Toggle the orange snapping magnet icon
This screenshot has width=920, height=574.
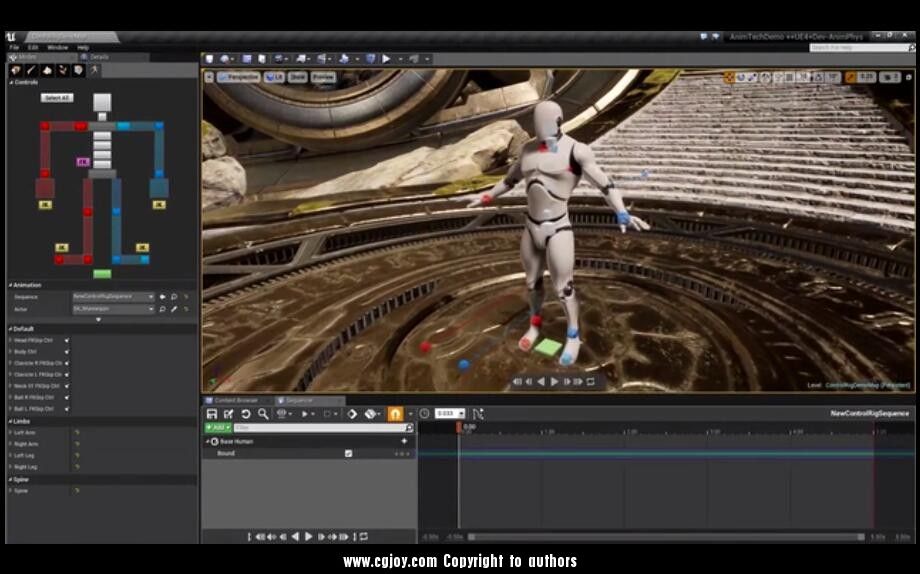pos(395,414)
